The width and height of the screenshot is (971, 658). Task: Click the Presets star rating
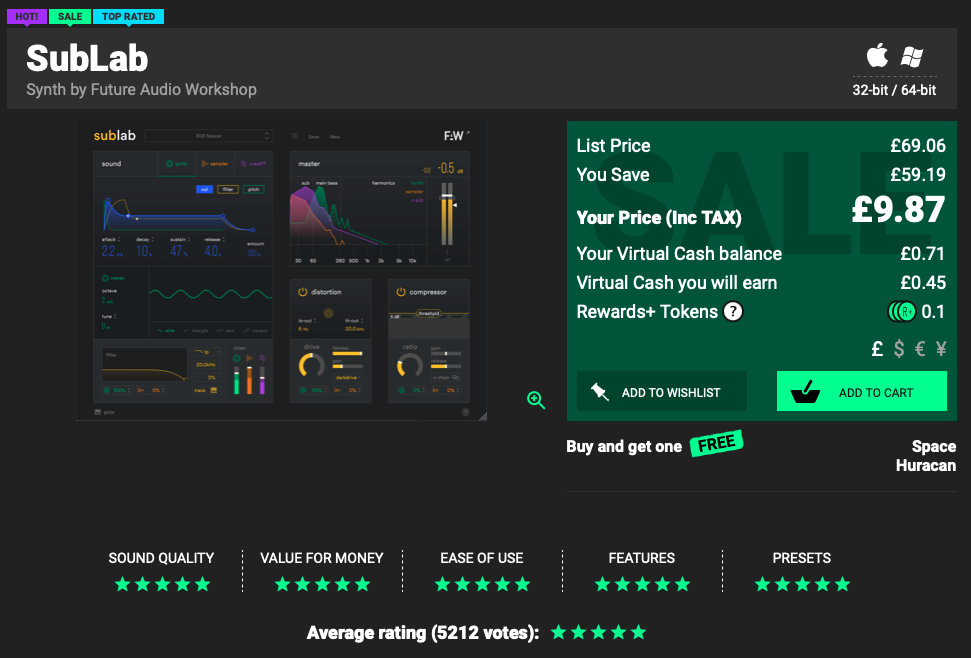point(802,584)
